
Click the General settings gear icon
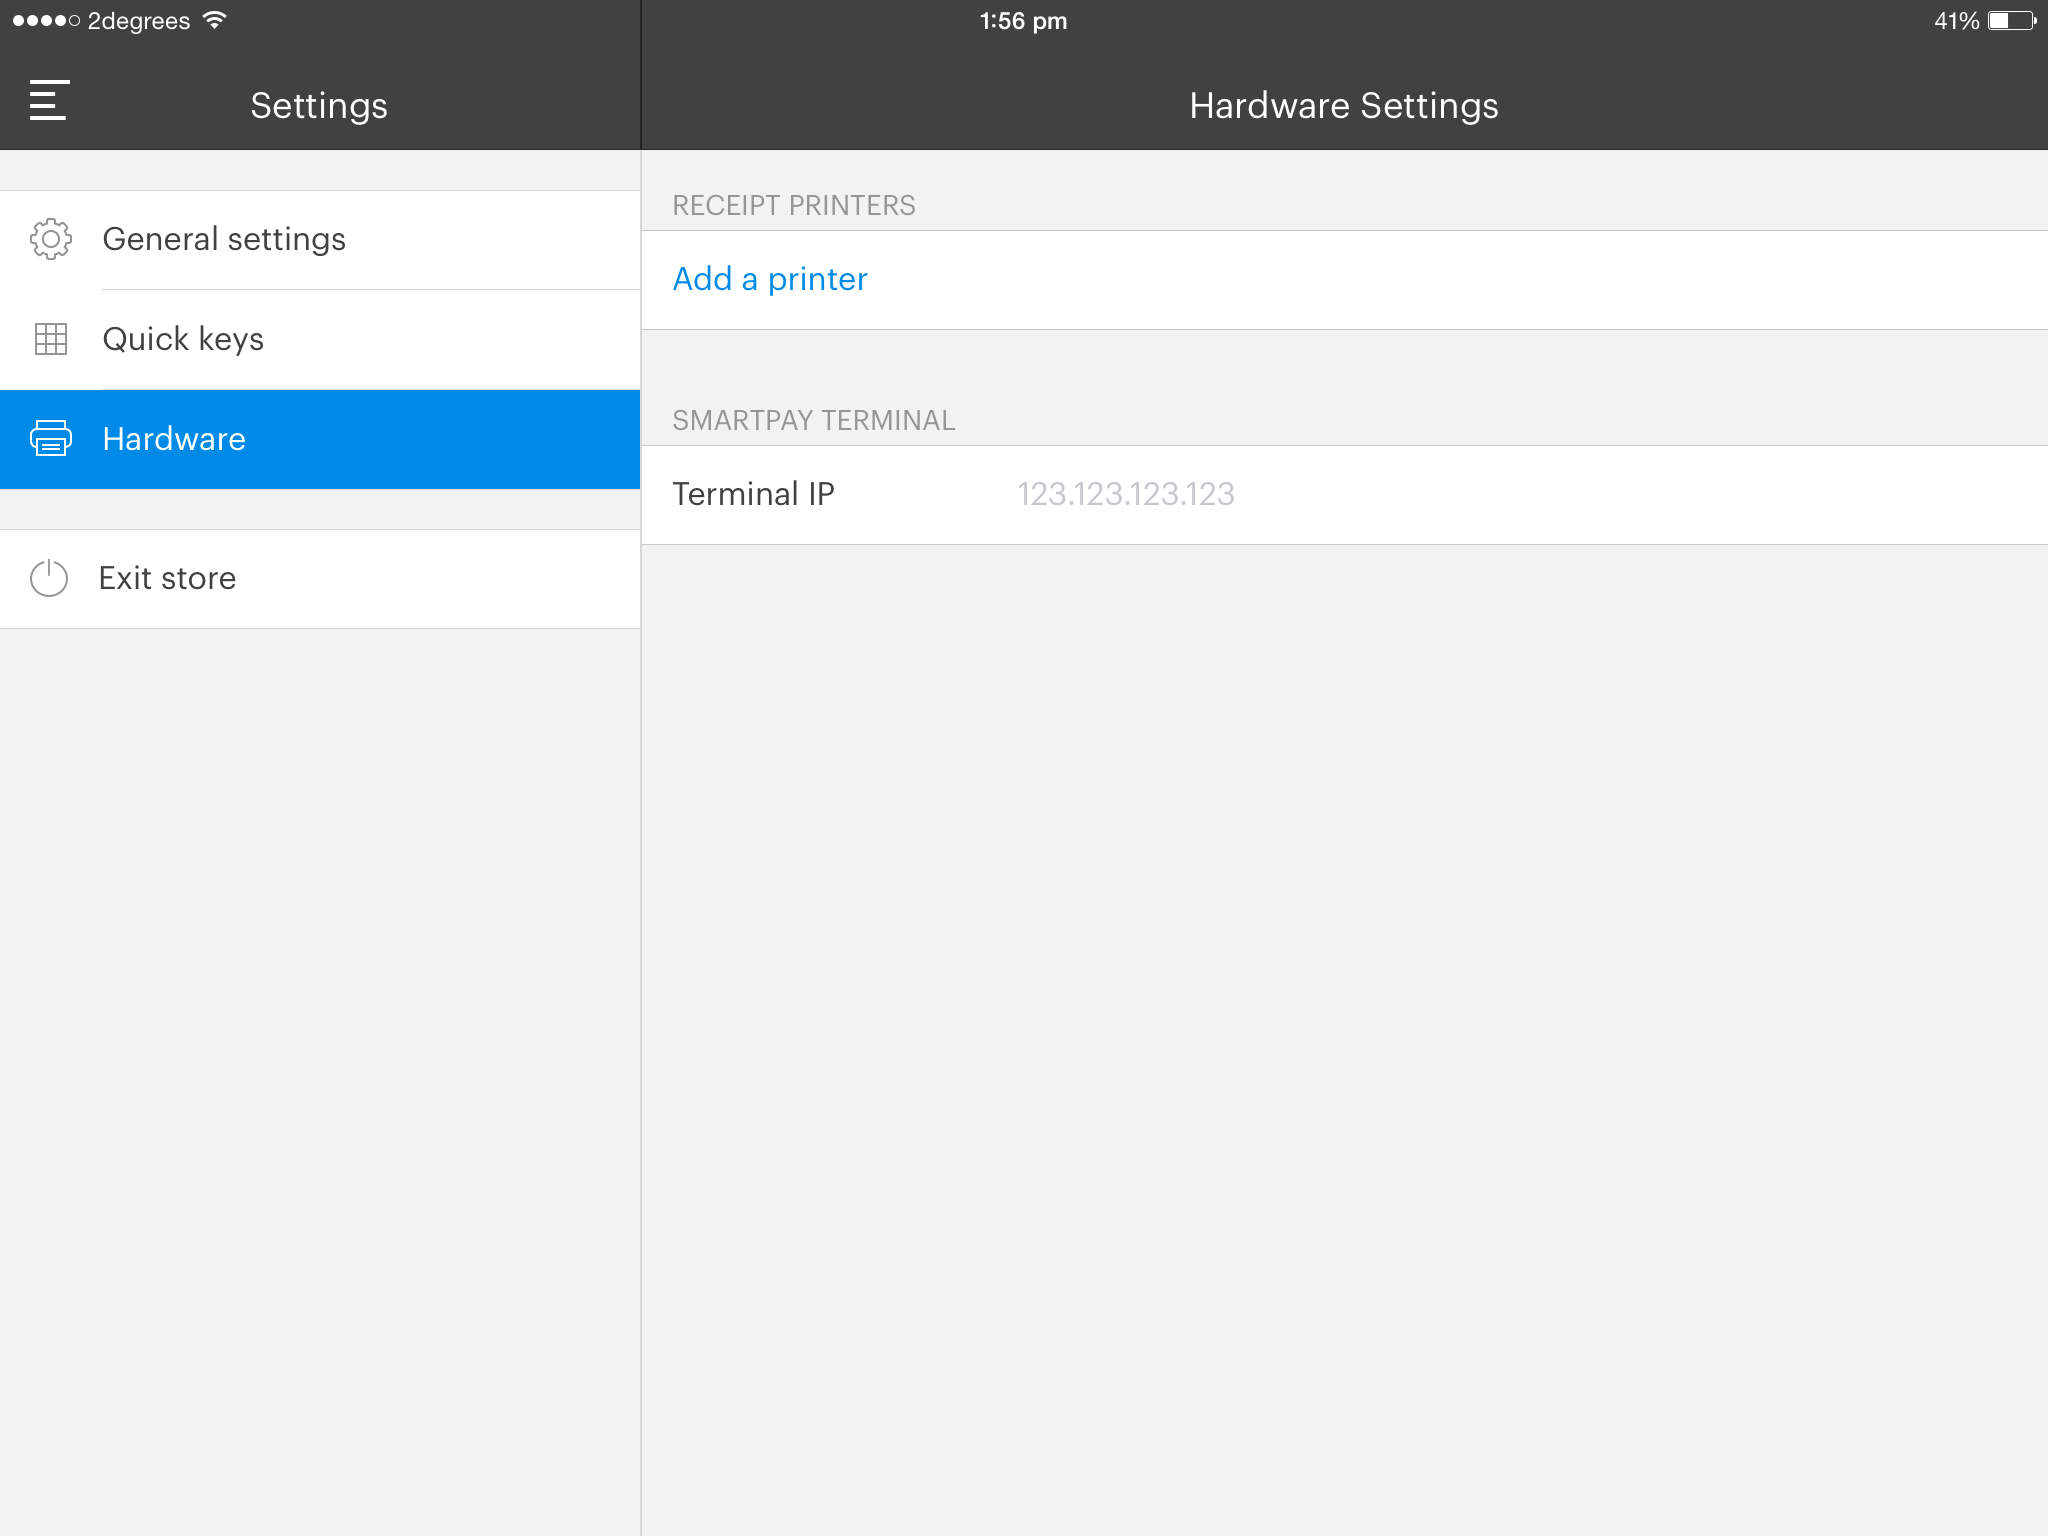[x=50, y=239]
